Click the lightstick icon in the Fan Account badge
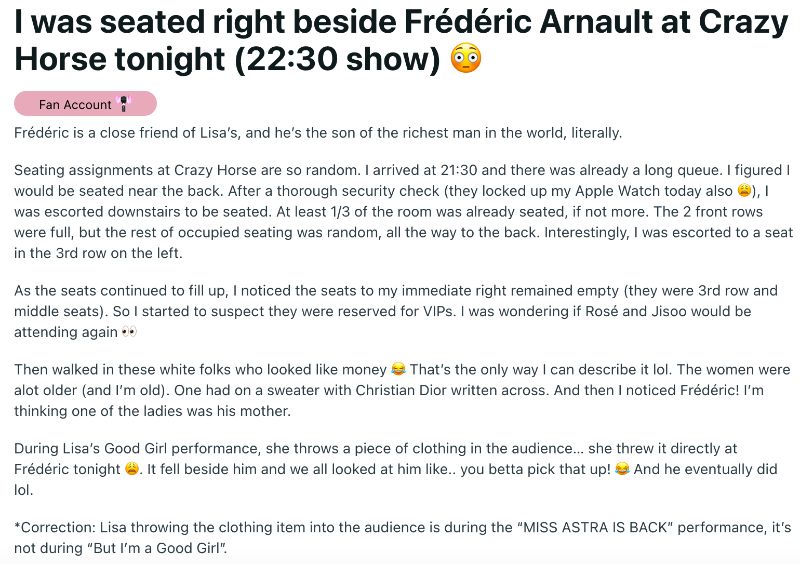800x564 pixels. (125, 104)
